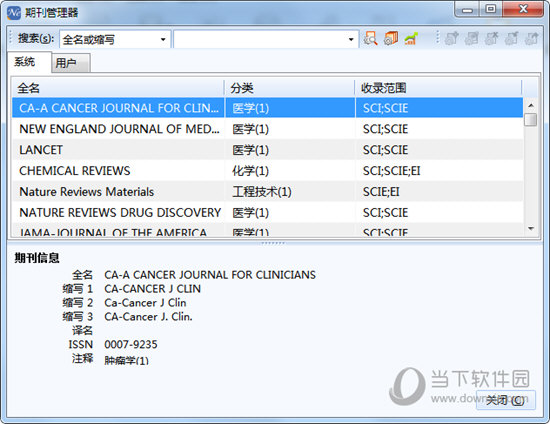This screenshot has height=424, width=550.
Task: Minimize the 期刊管理器 window
Action: tap(467, 10)
